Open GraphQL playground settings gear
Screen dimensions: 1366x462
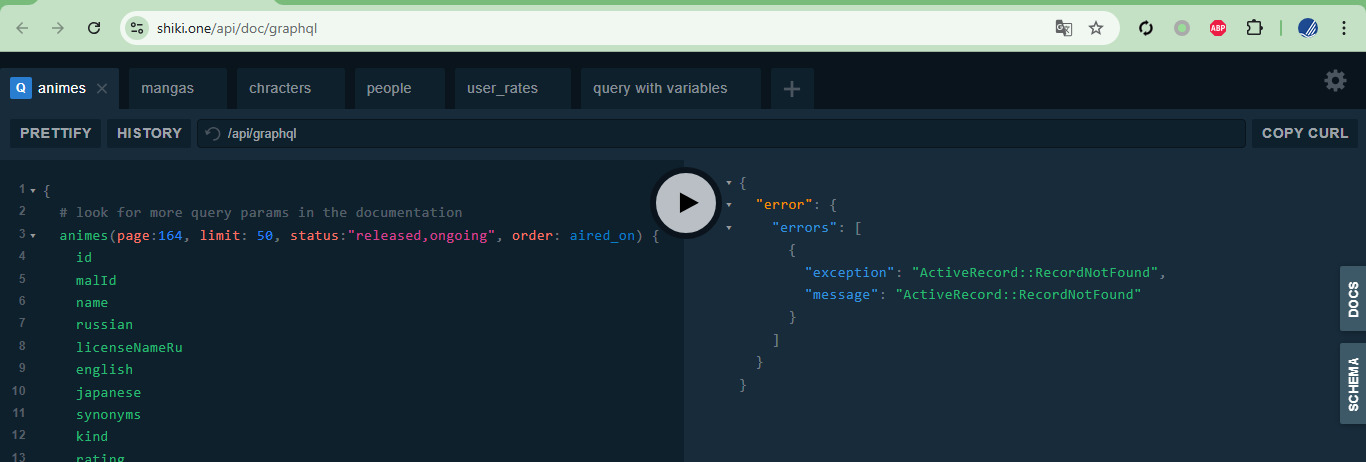pos(1335,81)
